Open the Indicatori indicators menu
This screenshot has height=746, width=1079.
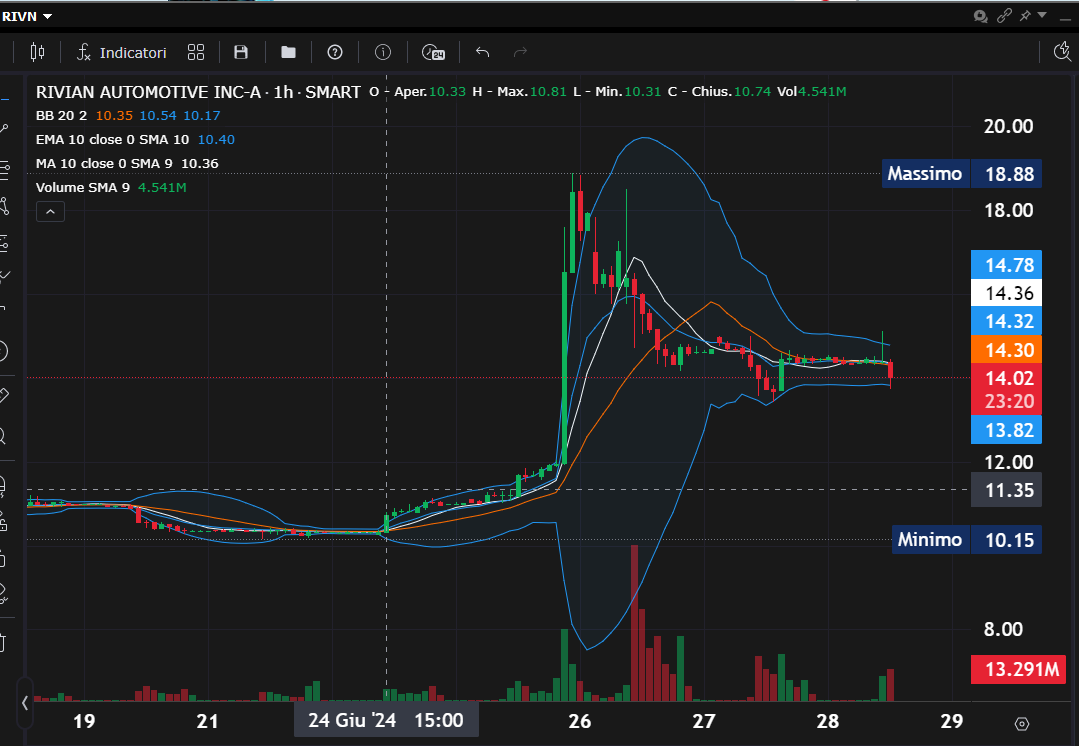(x=122, y=52)
